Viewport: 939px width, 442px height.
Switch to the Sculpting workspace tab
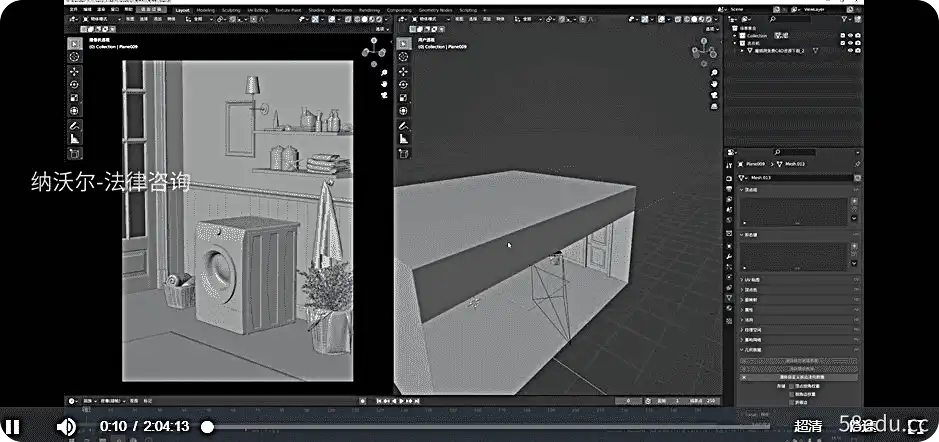(x=231, y=10)
